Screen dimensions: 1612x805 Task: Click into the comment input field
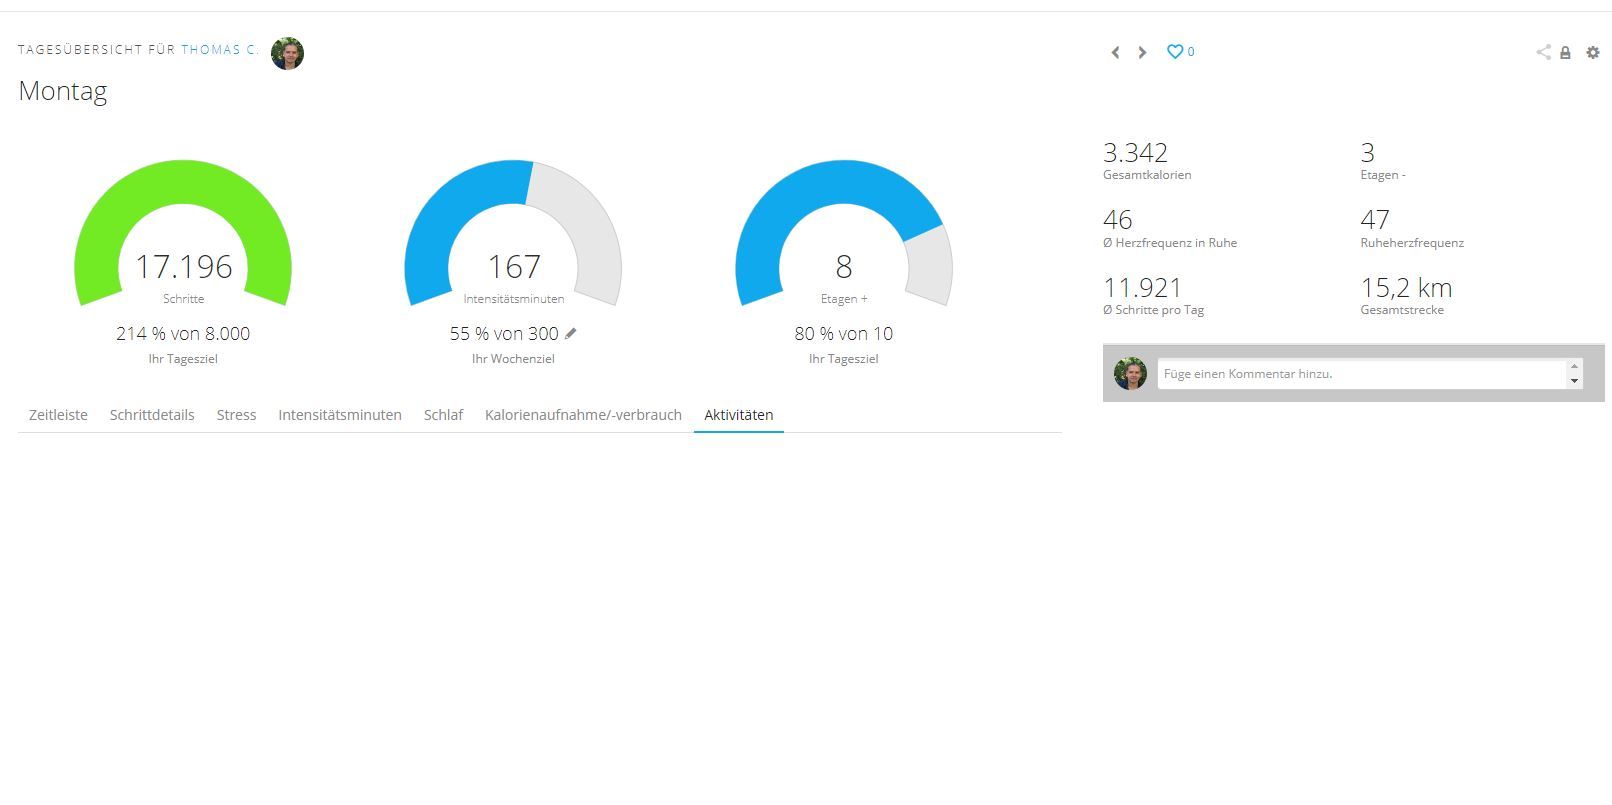click(1360, 374)
